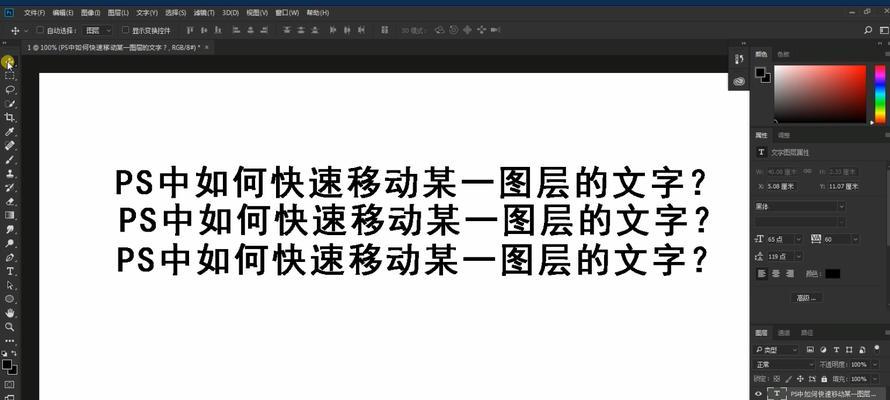The width and height of the screenshot is (890, 400).
Task: Open the 窗口(W) menu
Action: coord(287,12)
